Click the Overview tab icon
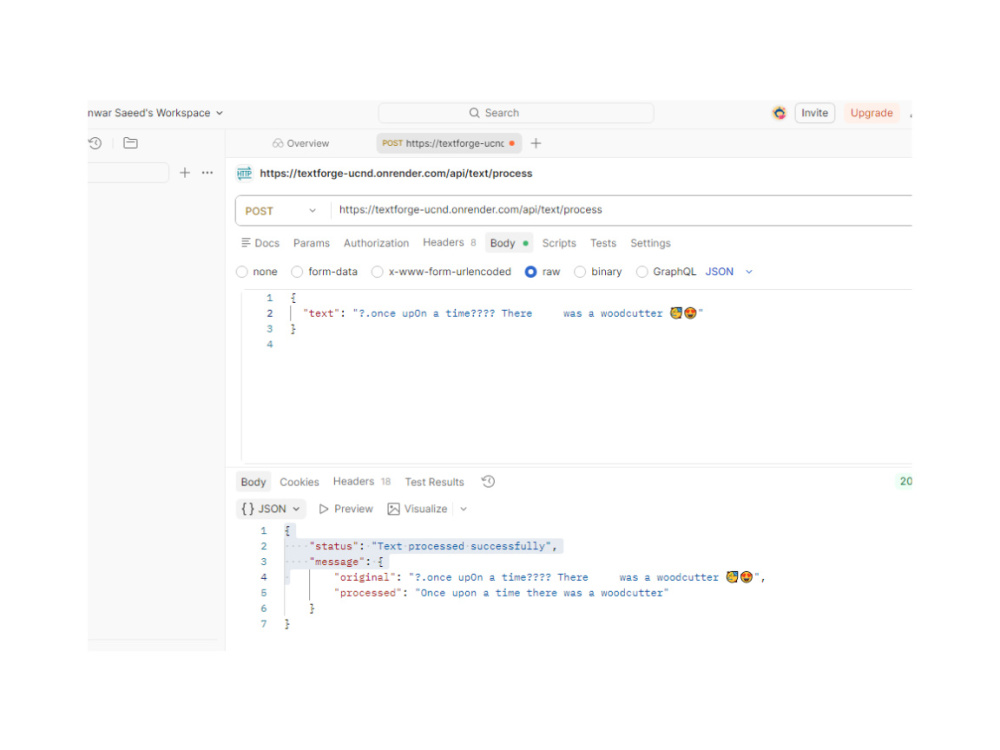 pos(277,143)
